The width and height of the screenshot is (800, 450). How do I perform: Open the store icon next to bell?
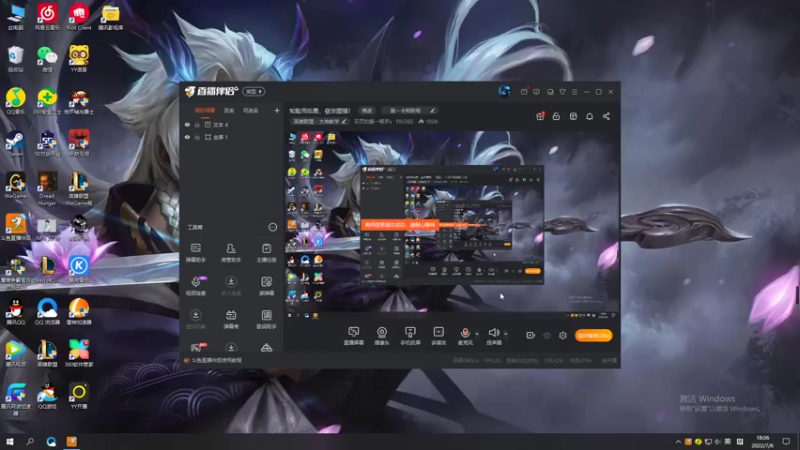[573, 116]
